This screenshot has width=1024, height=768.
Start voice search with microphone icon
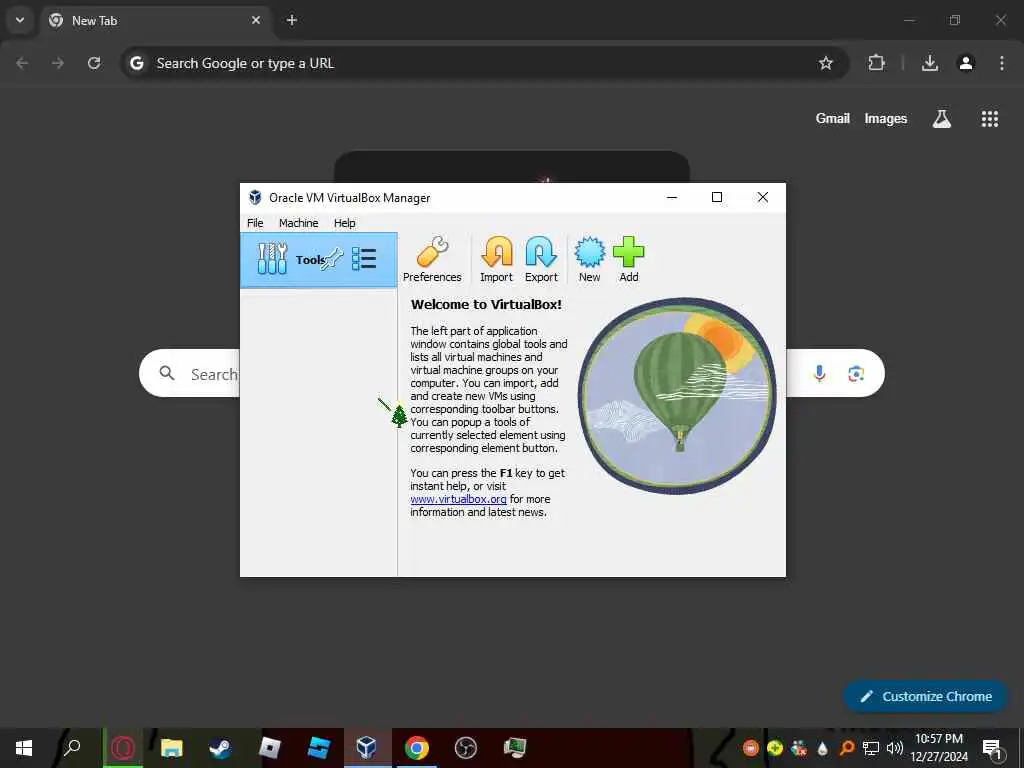click(820, 374)
